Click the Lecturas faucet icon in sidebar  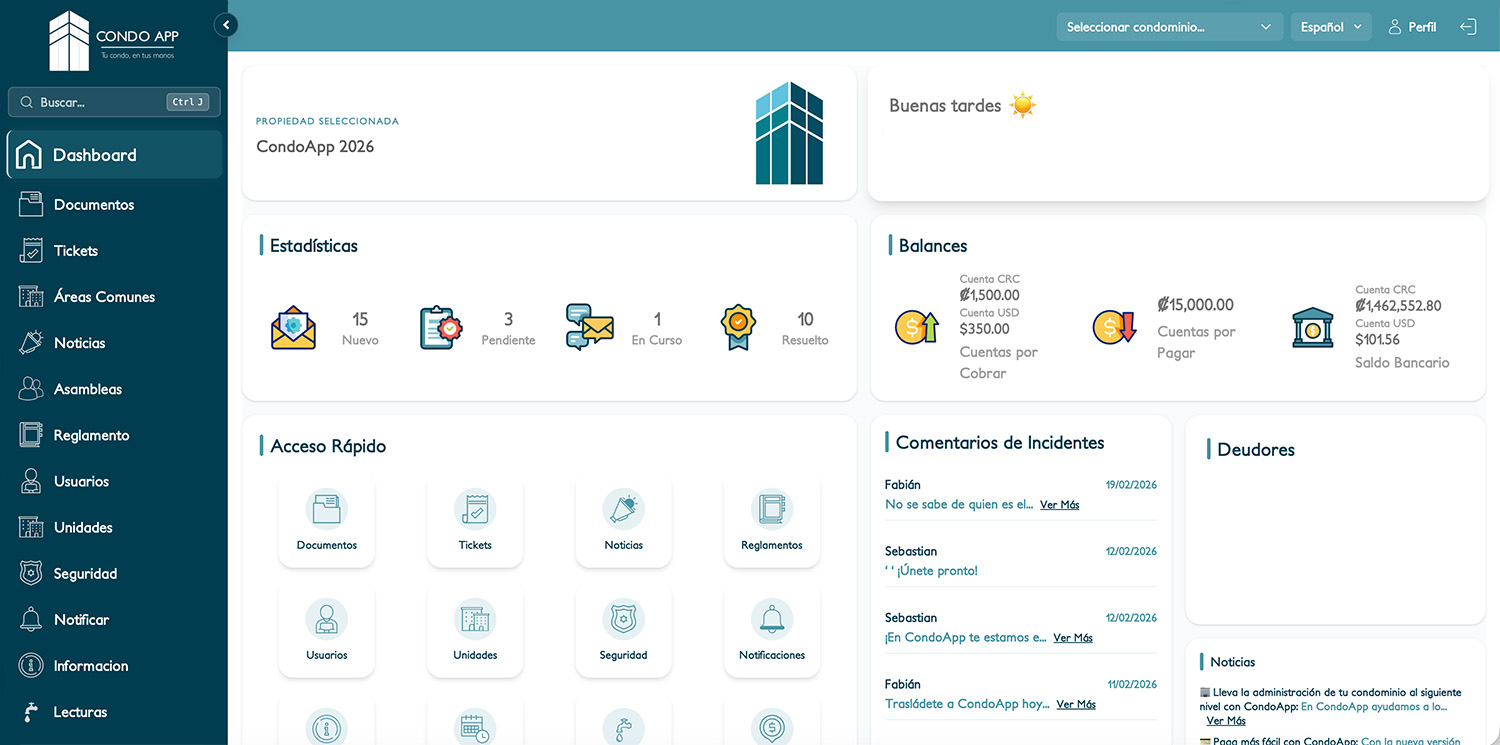pos(31,712)
